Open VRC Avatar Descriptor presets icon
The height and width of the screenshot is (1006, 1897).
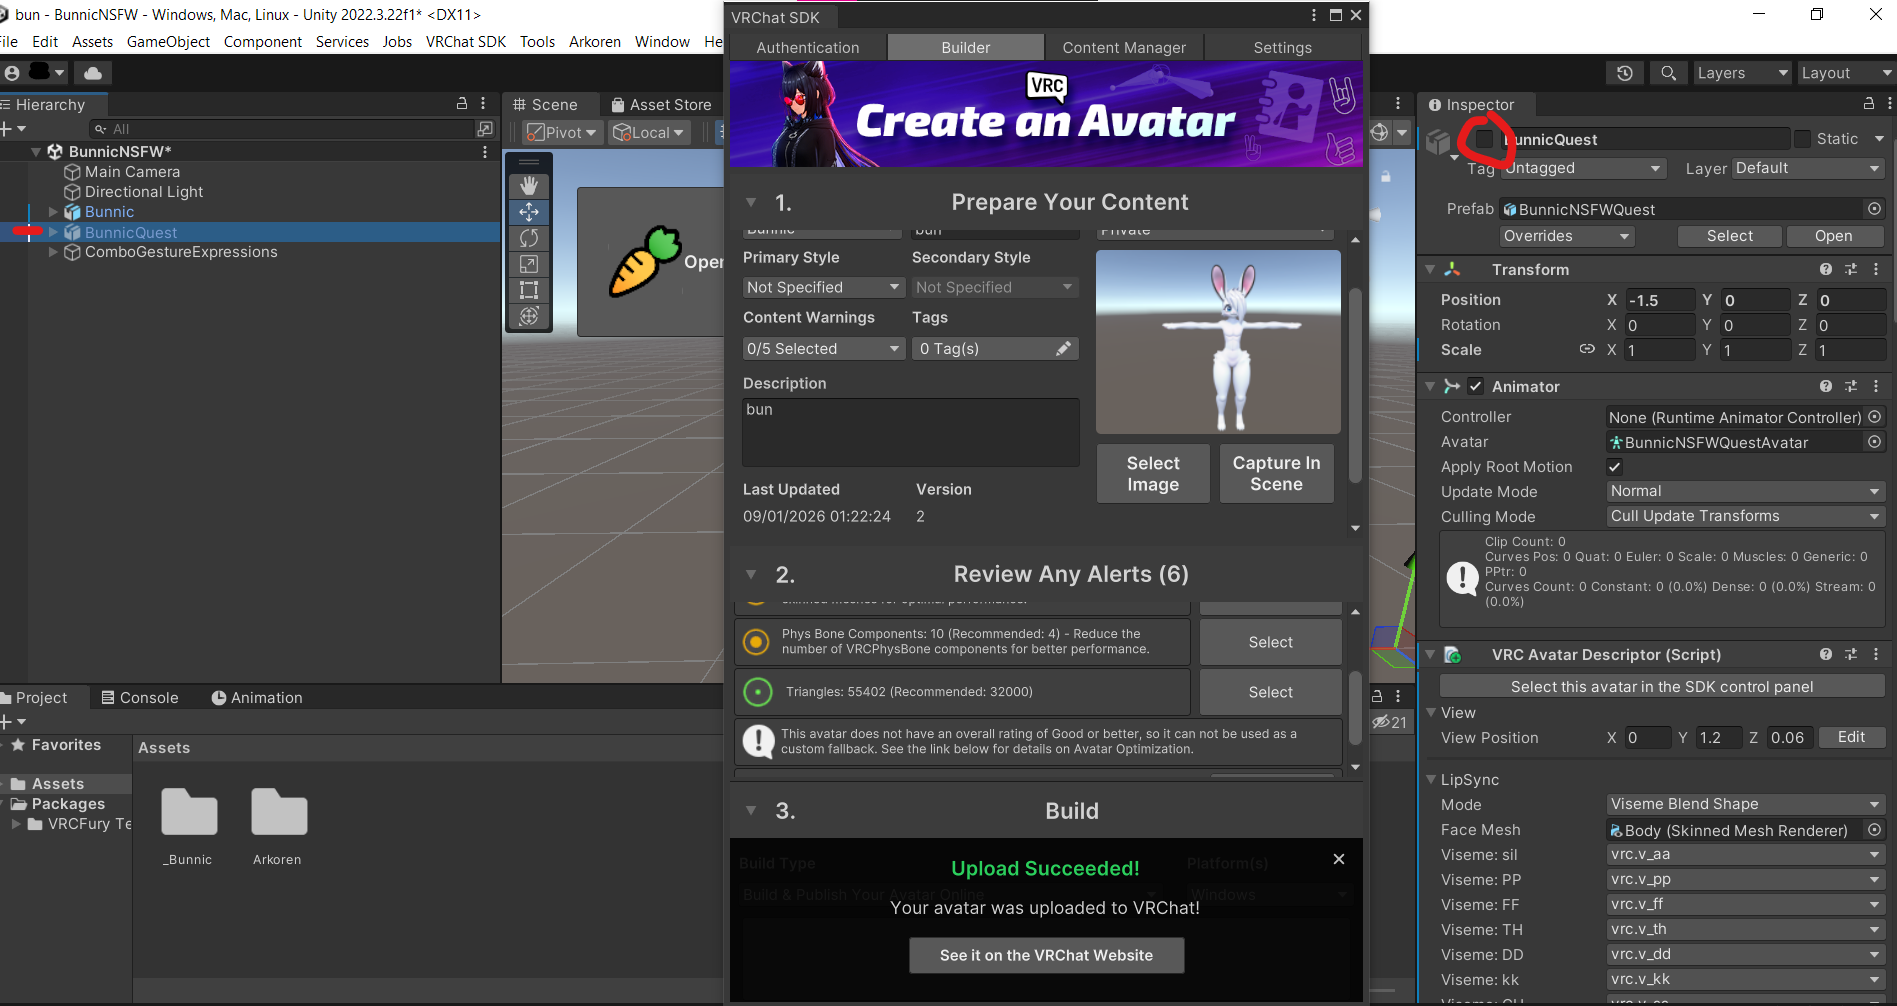tap(1851, 654)
